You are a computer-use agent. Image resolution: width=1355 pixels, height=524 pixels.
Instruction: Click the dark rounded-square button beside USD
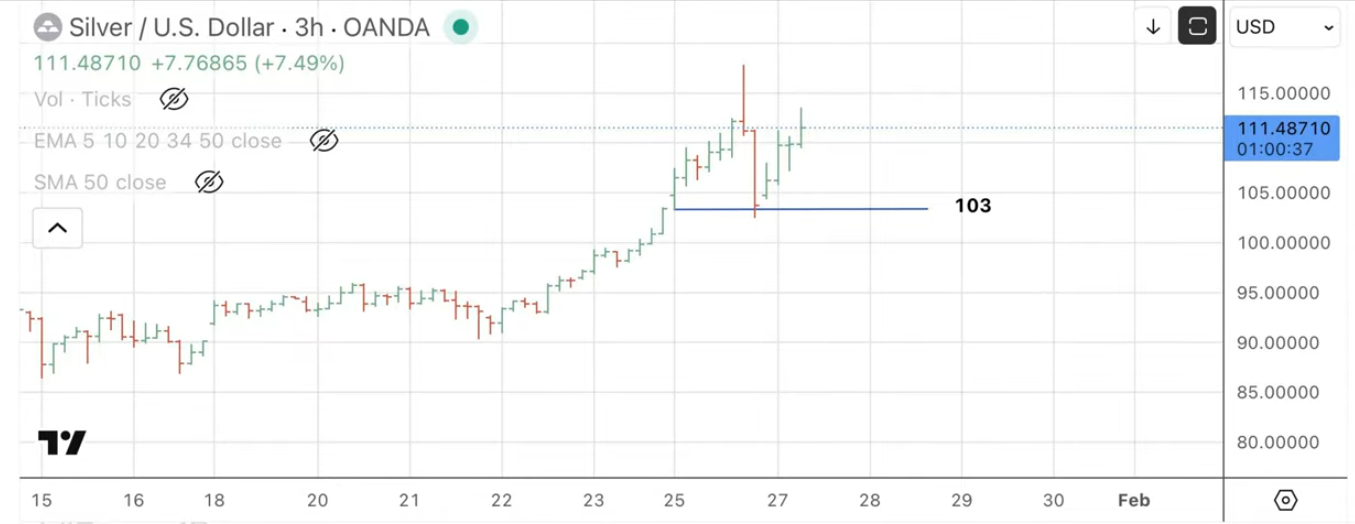[1197, 27]
